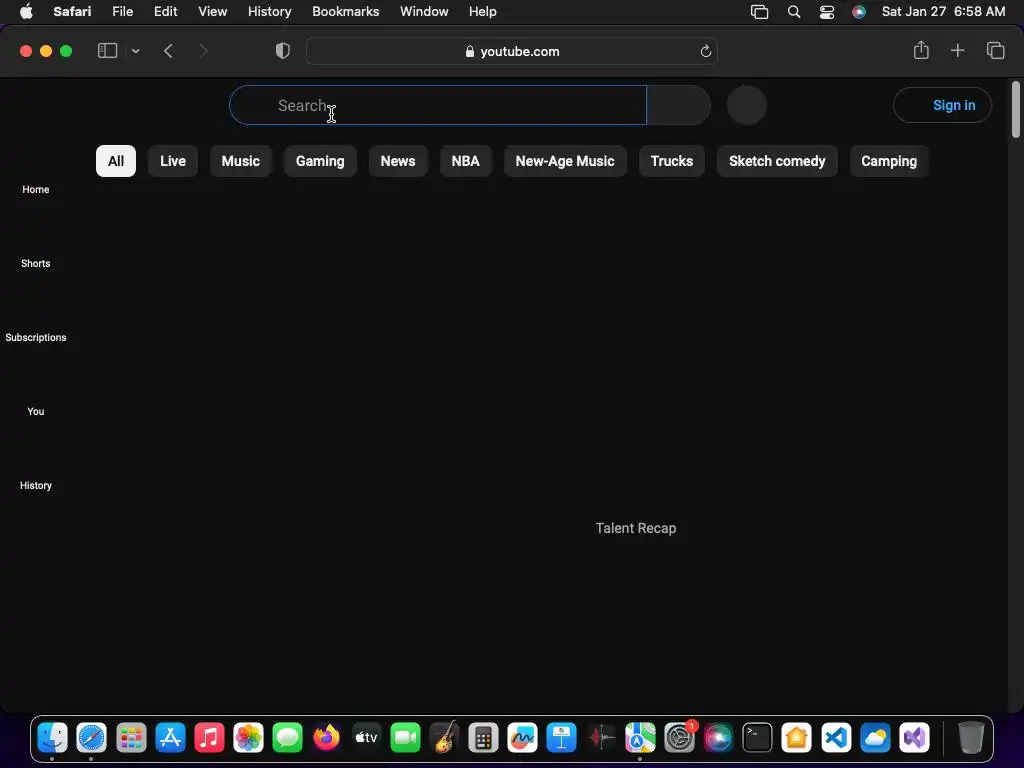Open Terminal from the Dock
The width and height of the screenshot is (1024, 768).
(758, 738)
